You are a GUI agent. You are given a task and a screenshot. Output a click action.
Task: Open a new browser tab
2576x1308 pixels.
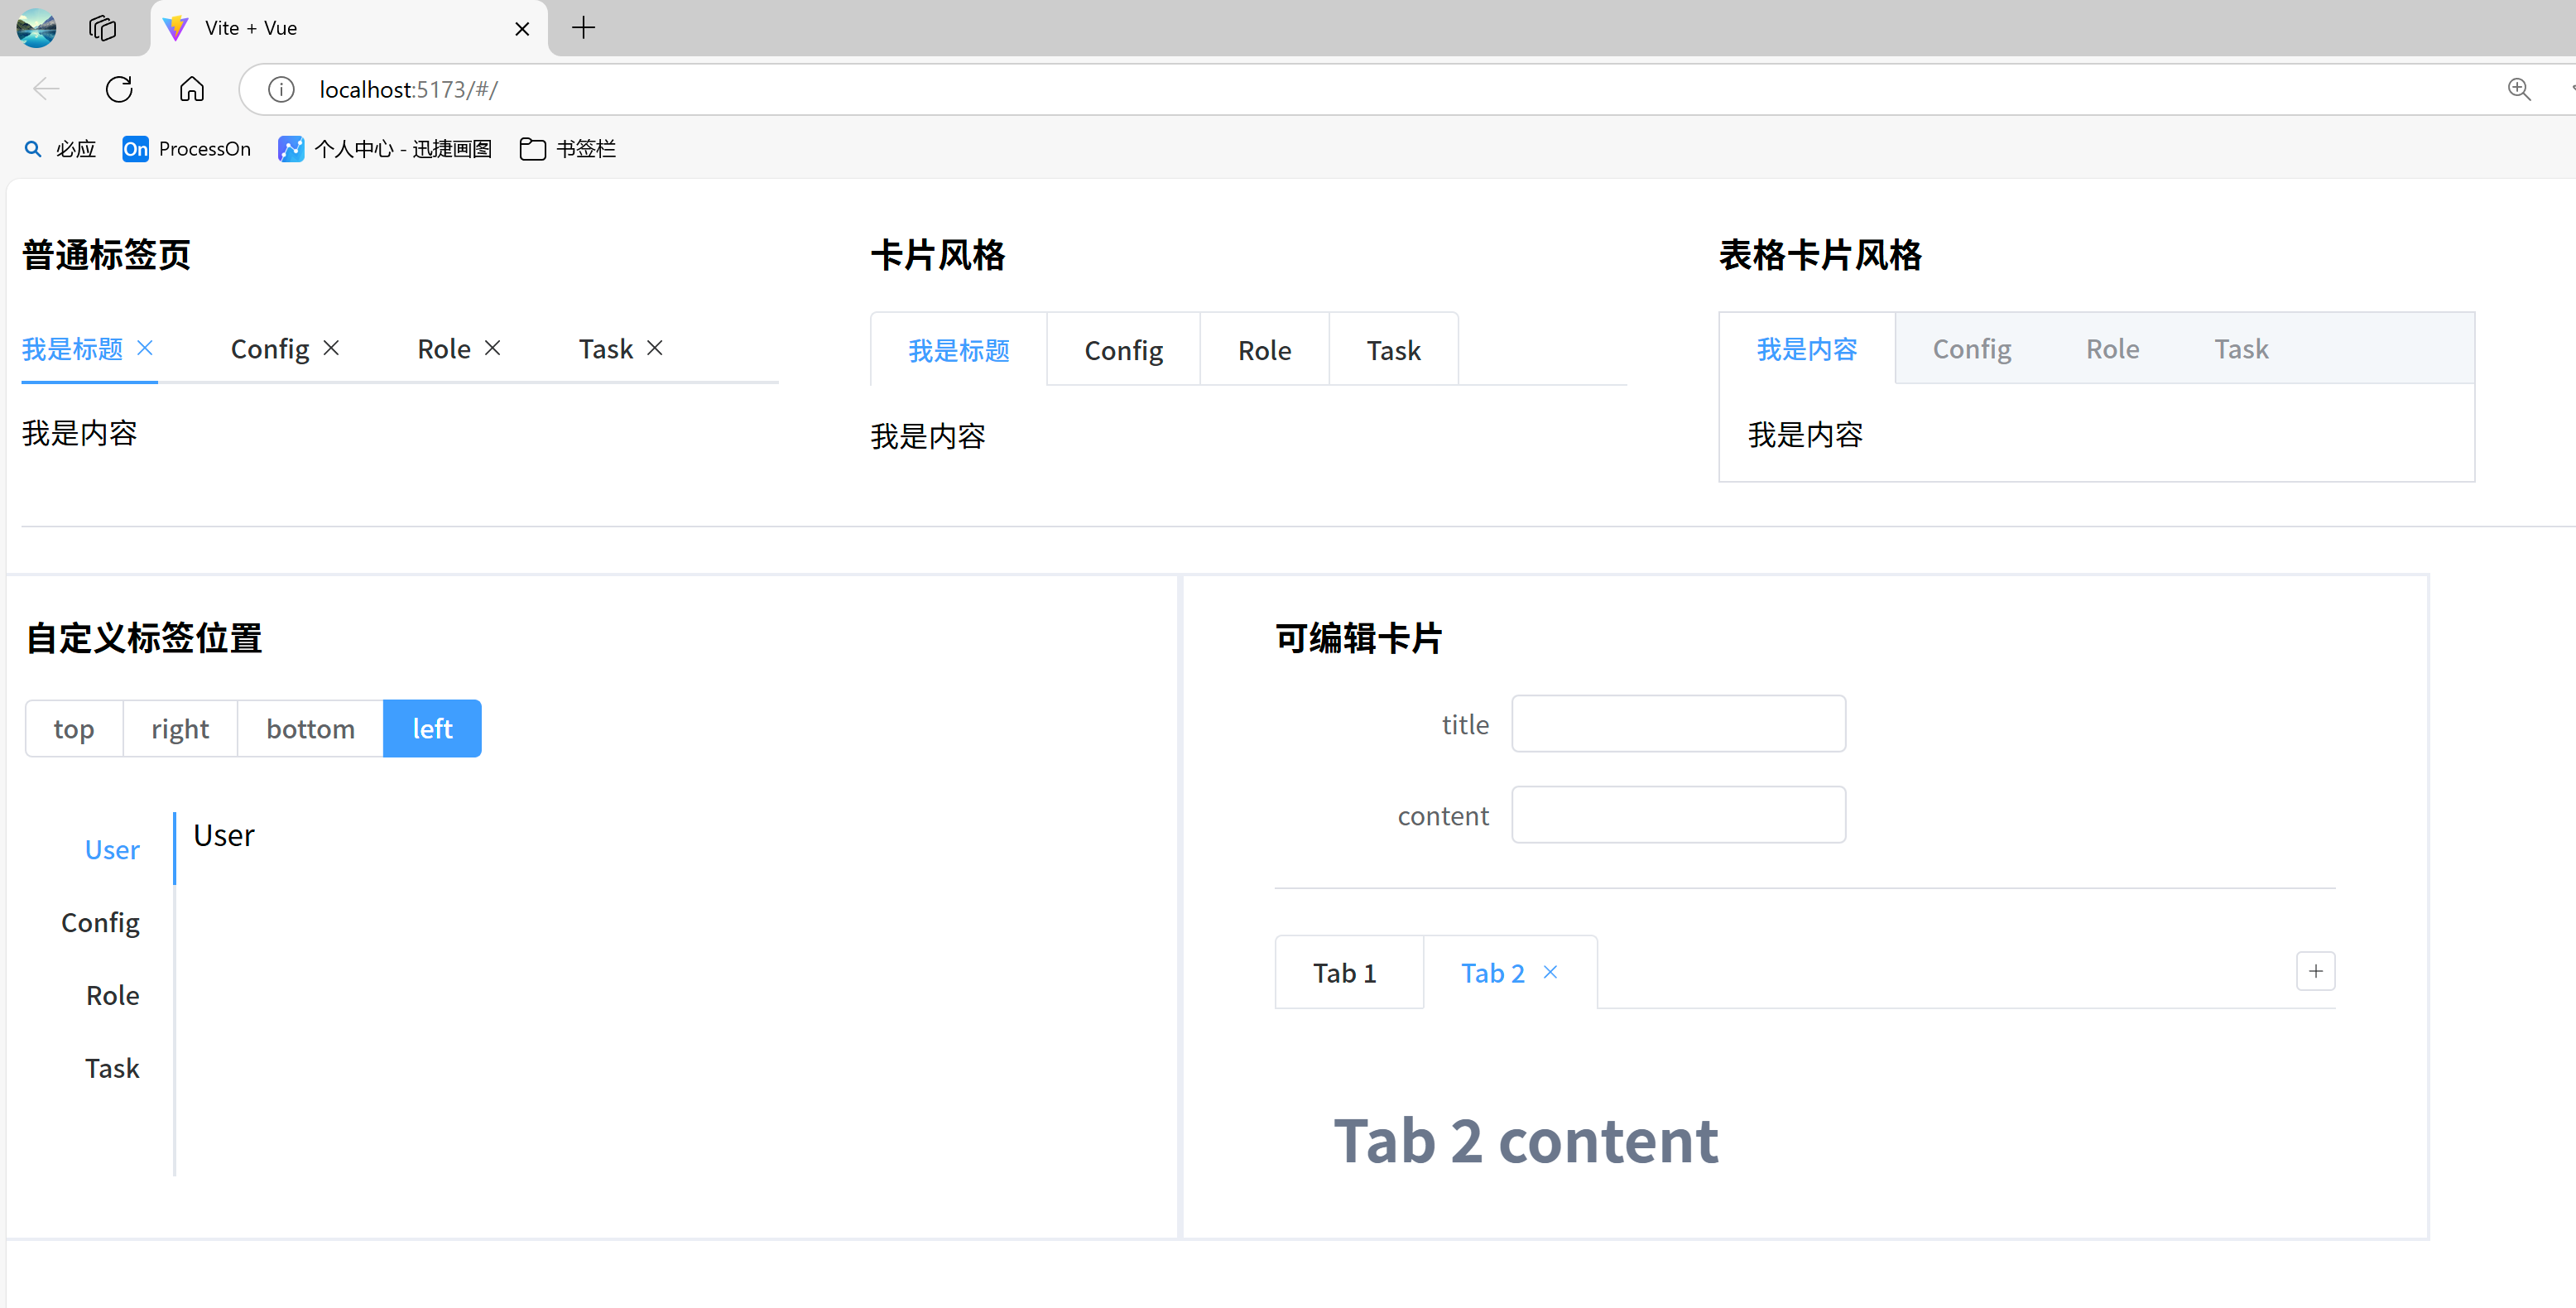click(583, 28)
